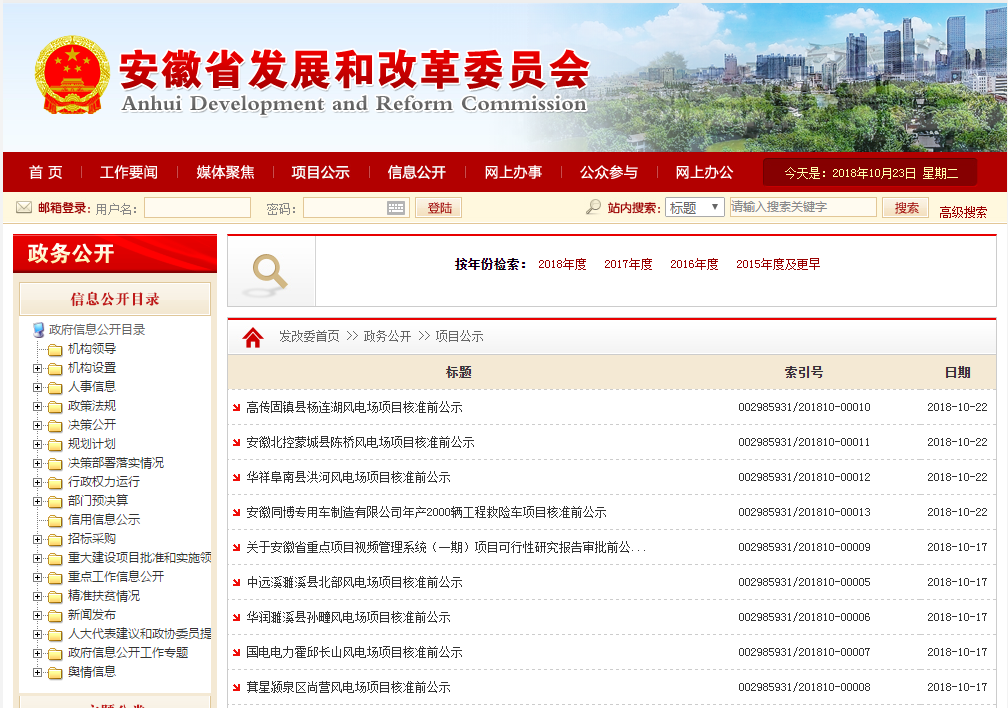Select the 项目公示 menu item
Screen dimensions: 1008x708
click(320, 171)
